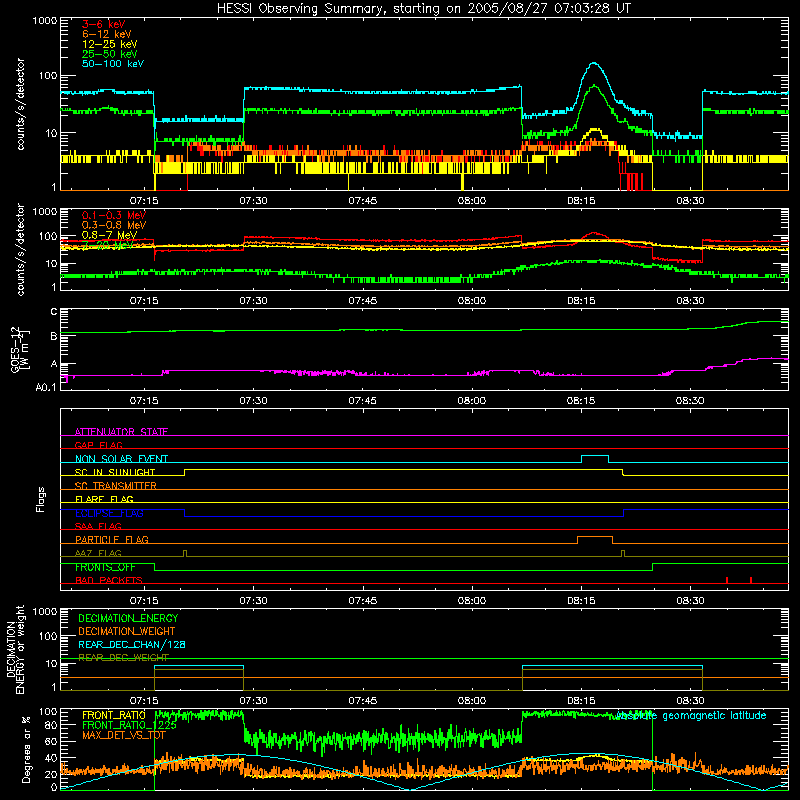This screenshot has width=800, height=800.
Task: Click the FRONT_RATIO_1225 legend label
Action: pos(129,725)
